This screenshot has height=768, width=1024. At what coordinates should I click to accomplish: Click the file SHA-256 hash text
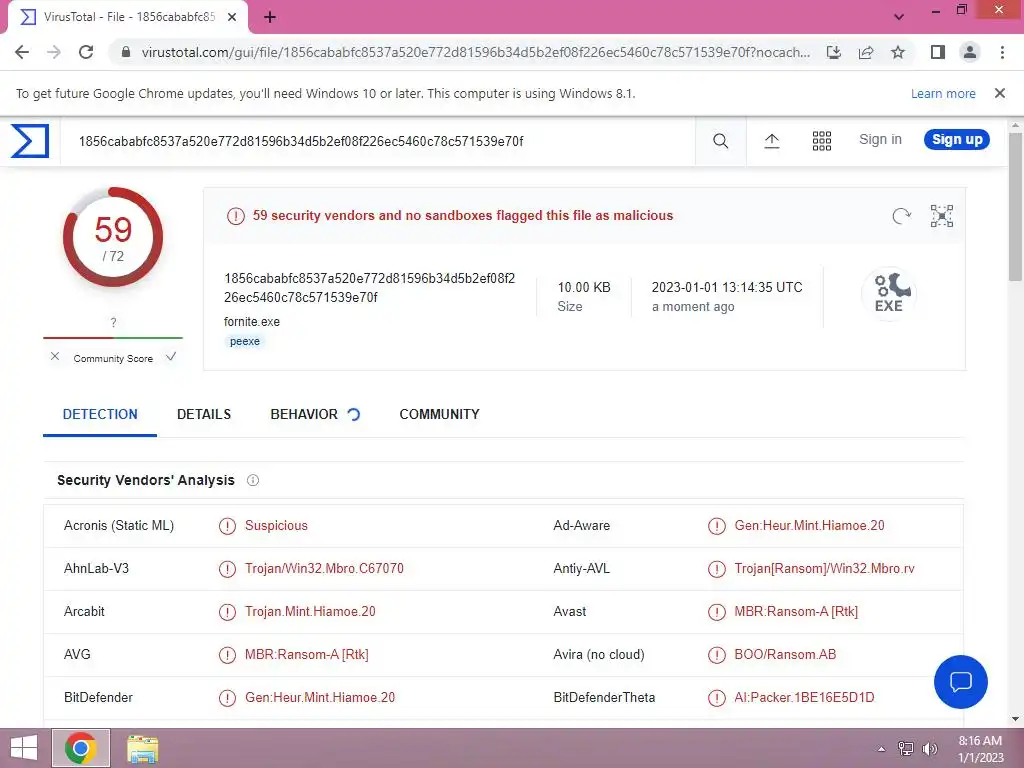click(370, 288)
